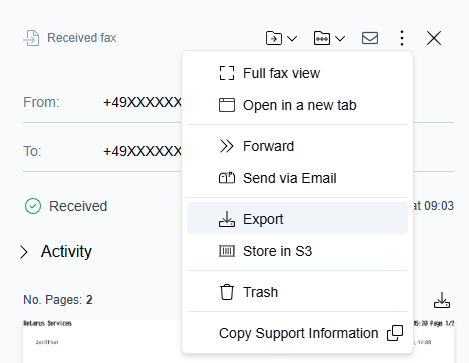Choose Send via Email option
This screenshot has height=363, width=469.
[x=297, y=178]
